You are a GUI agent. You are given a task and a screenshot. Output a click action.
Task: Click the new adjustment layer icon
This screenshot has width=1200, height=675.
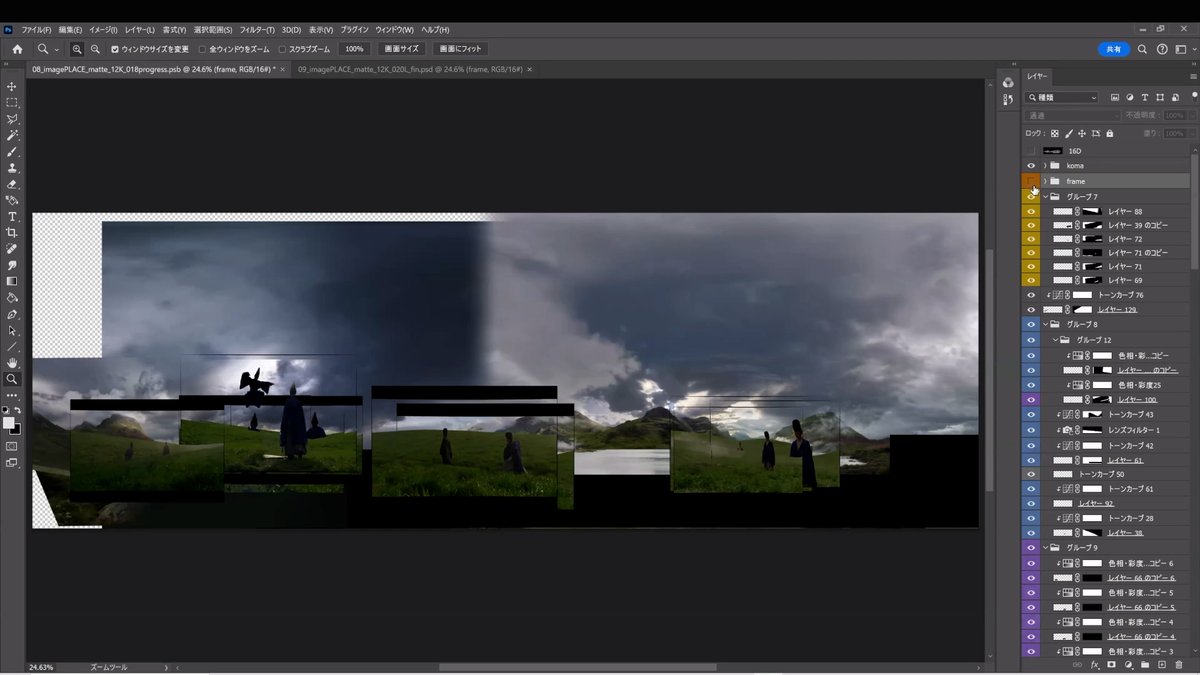(x=1128, y=664)
